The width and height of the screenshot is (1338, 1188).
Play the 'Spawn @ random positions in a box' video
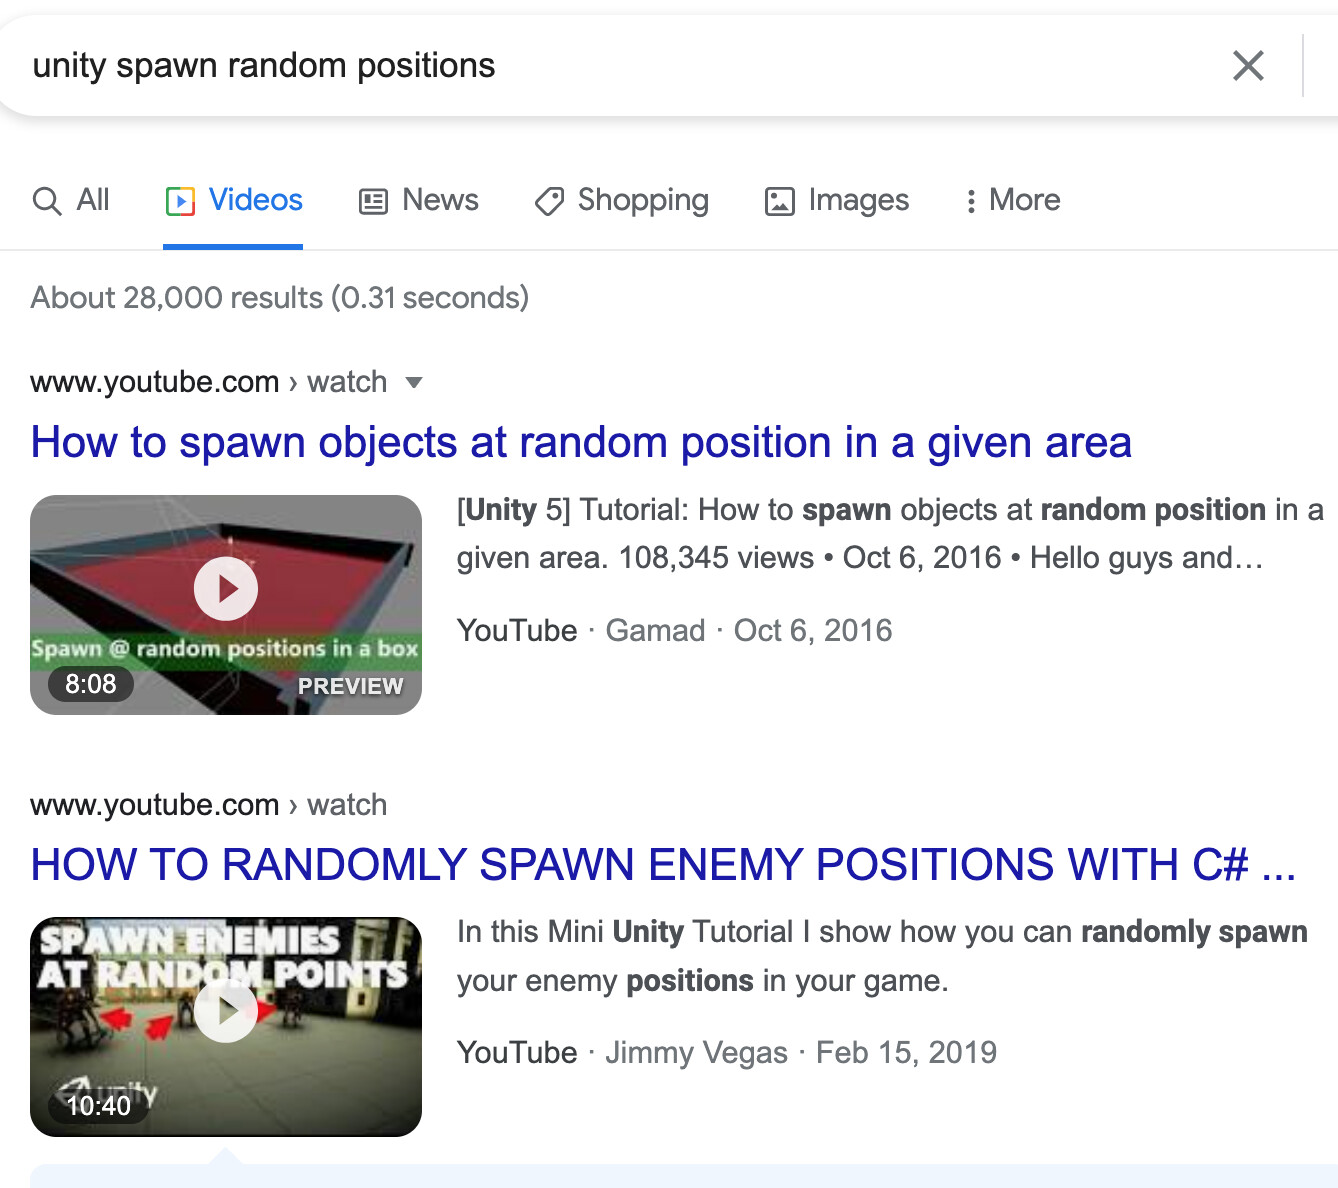click(x=226, y=588)
